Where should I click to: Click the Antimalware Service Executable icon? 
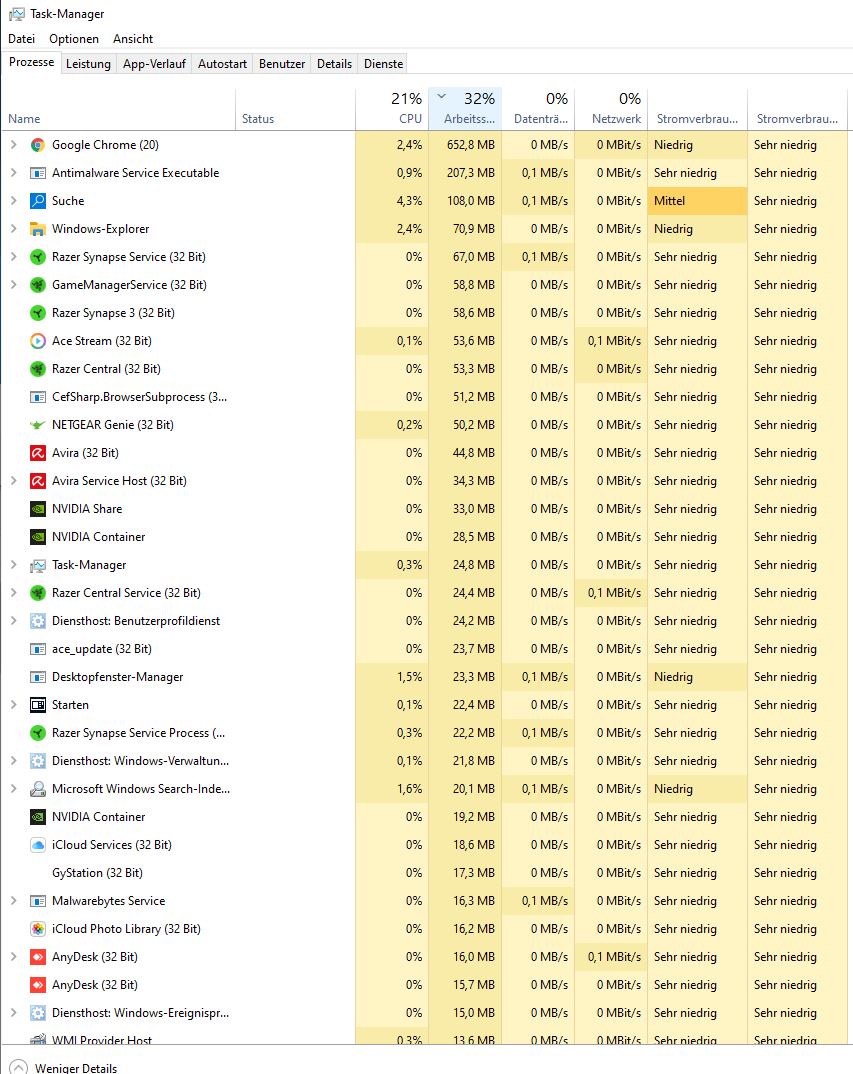click(x=38, y=173)
